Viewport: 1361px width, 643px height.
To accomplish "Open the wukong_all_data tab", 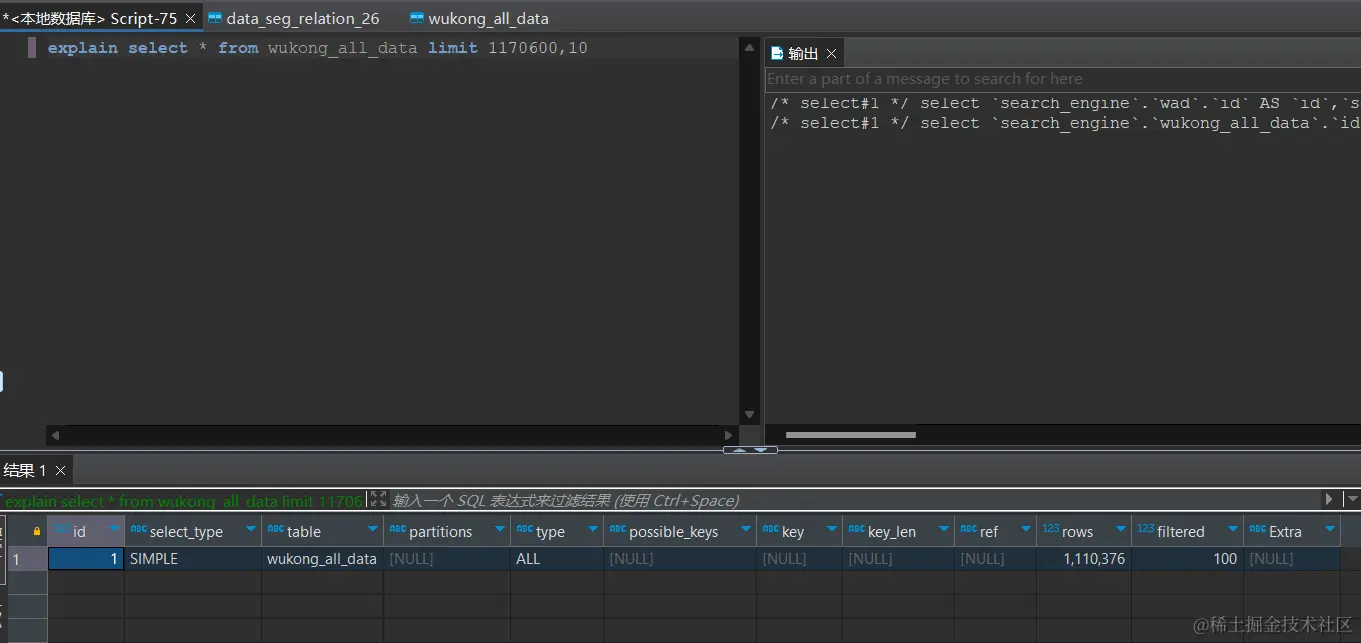I will (479, 19).
